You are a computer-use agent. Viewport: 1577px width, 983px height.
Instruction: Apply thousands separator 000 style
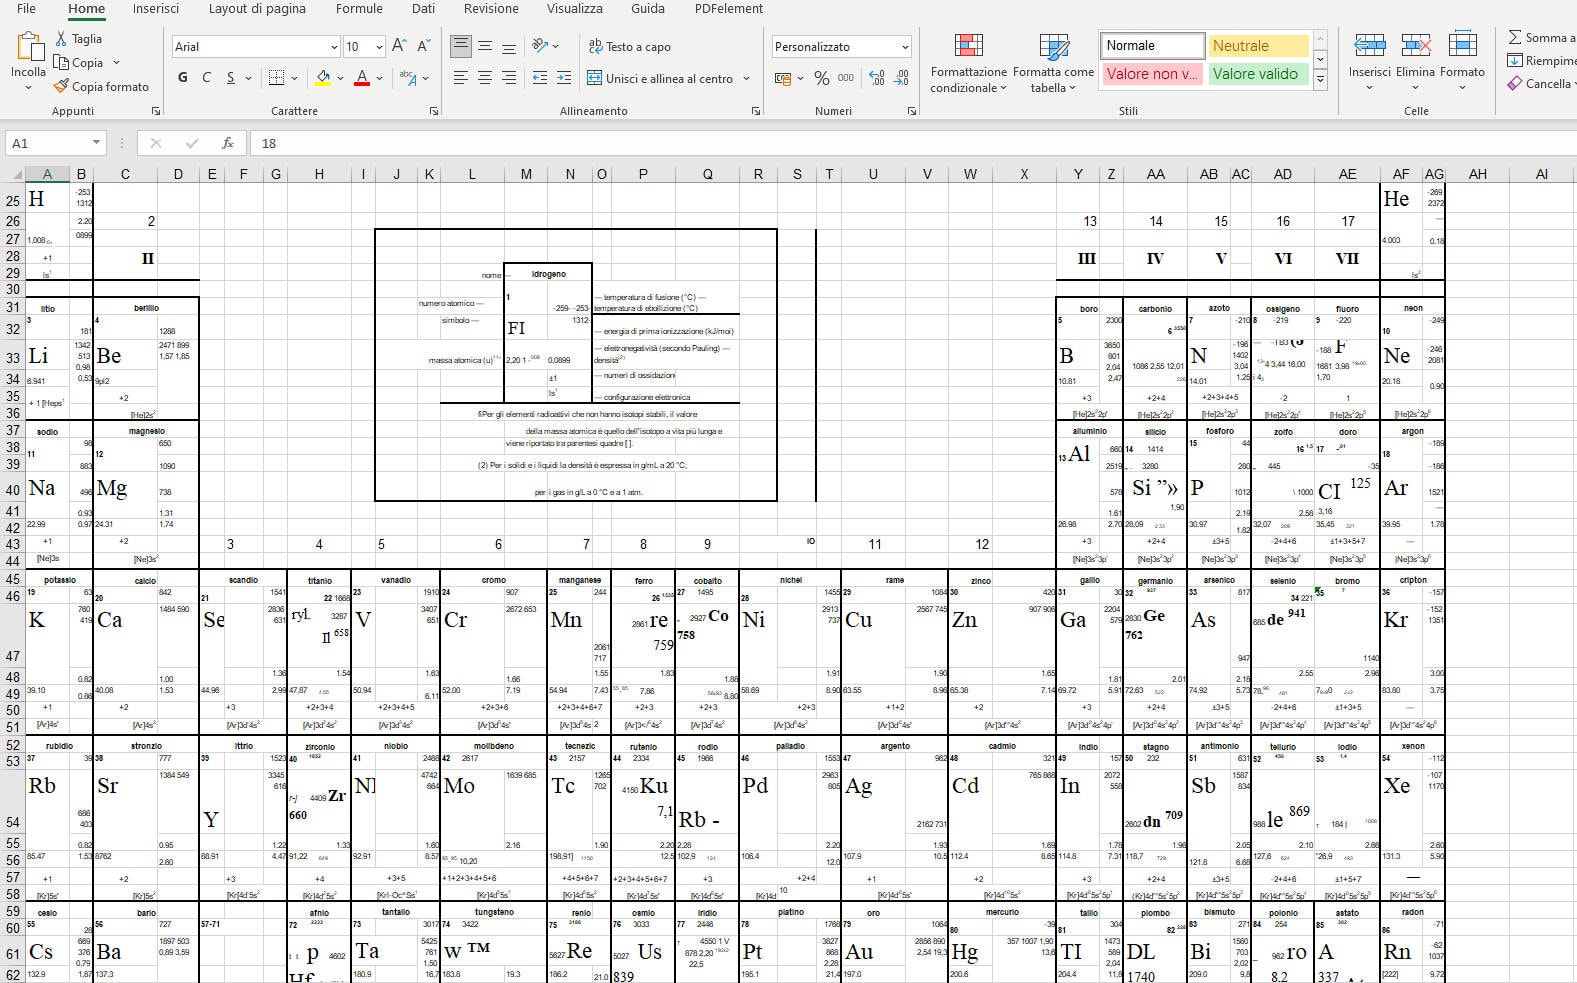point(846,78)
